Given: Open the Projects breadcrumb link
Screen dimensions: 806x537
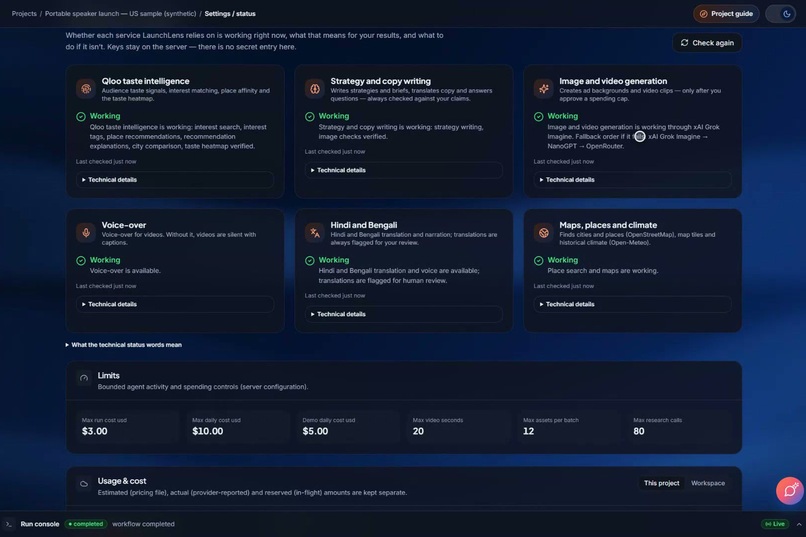Looking at the screenshot, I should click(24, 14).
